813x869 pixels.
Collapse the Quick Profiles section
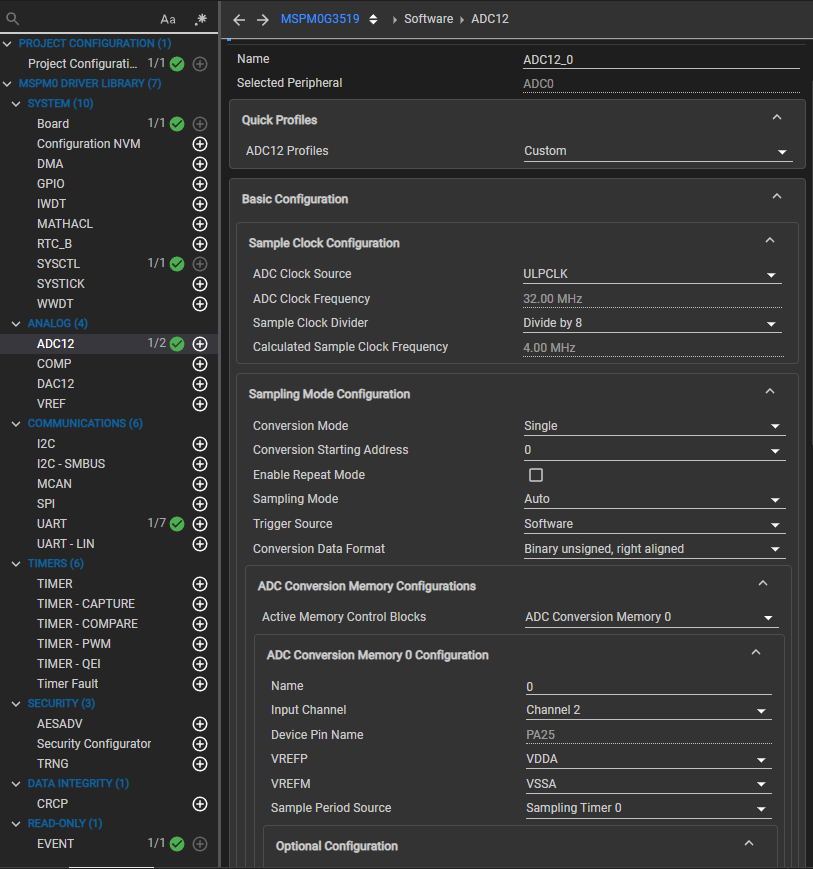777,117
